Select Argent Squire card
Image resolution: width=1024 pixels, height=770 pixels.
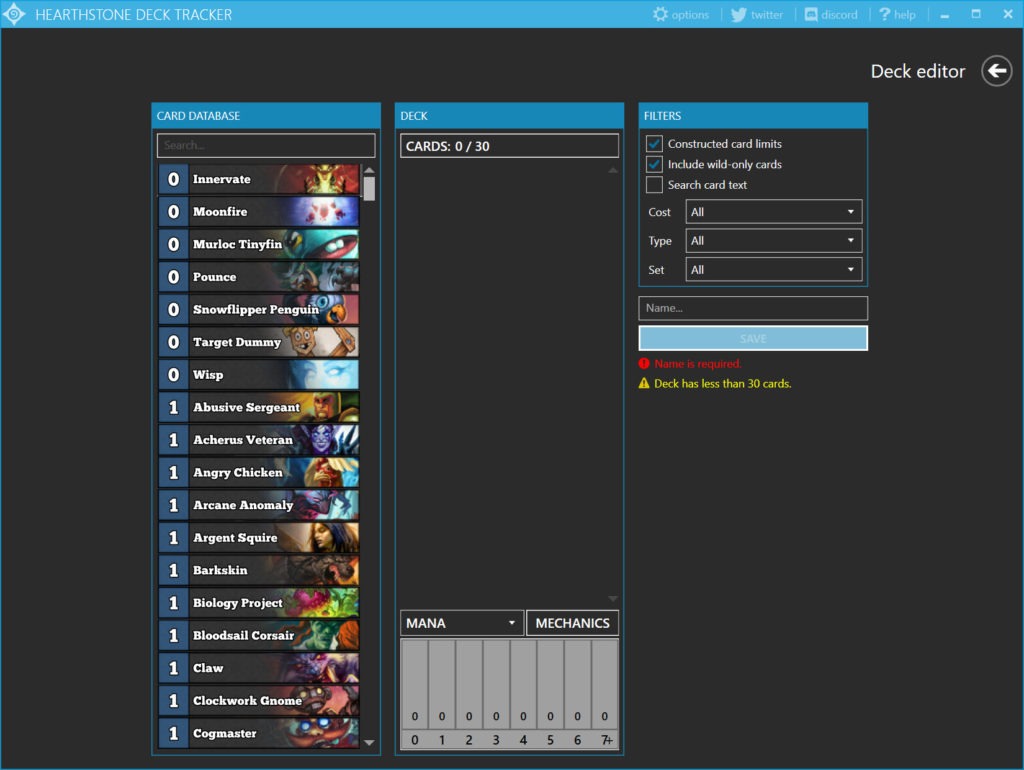pyautogui.click(x=259, y=537)
